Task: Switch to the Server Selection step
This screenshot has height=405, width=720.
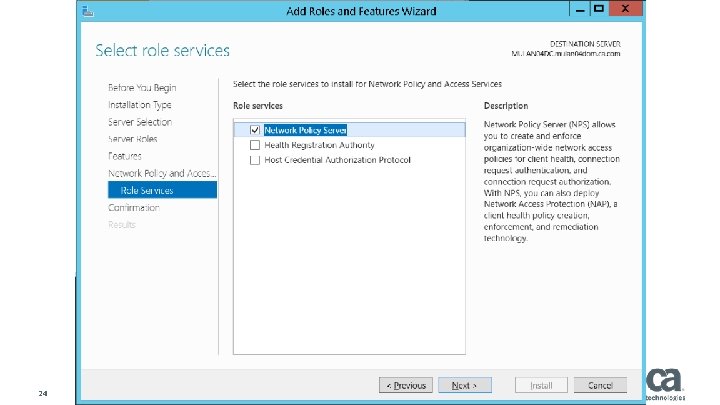Action: click(140, 122)
